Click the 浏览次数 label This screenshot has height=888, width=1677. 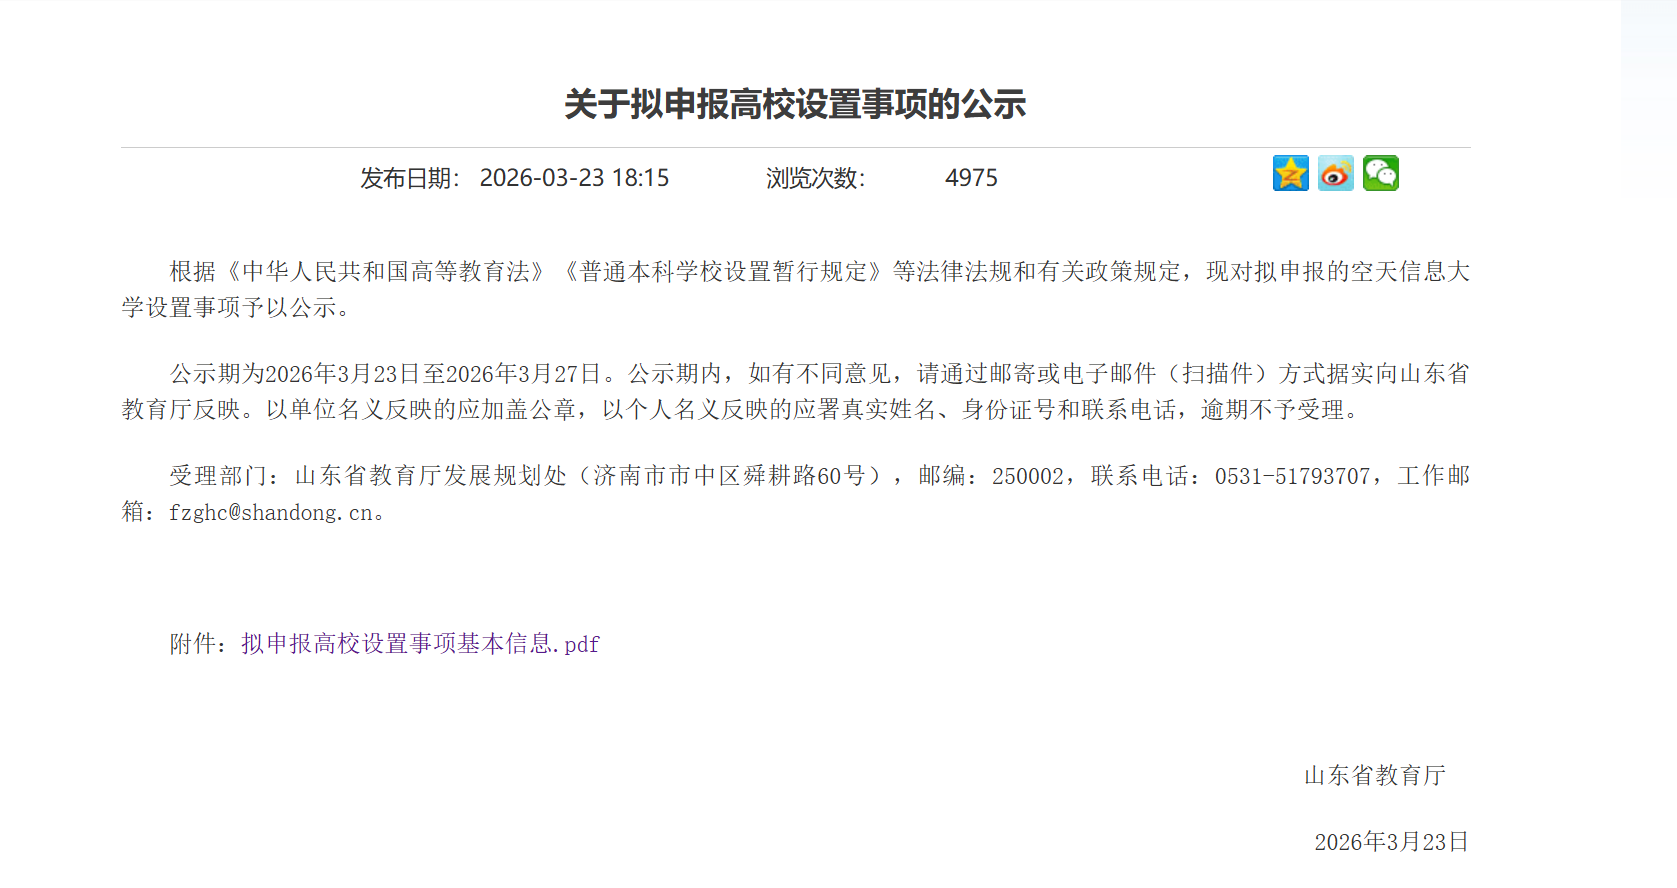click(815, 178)
